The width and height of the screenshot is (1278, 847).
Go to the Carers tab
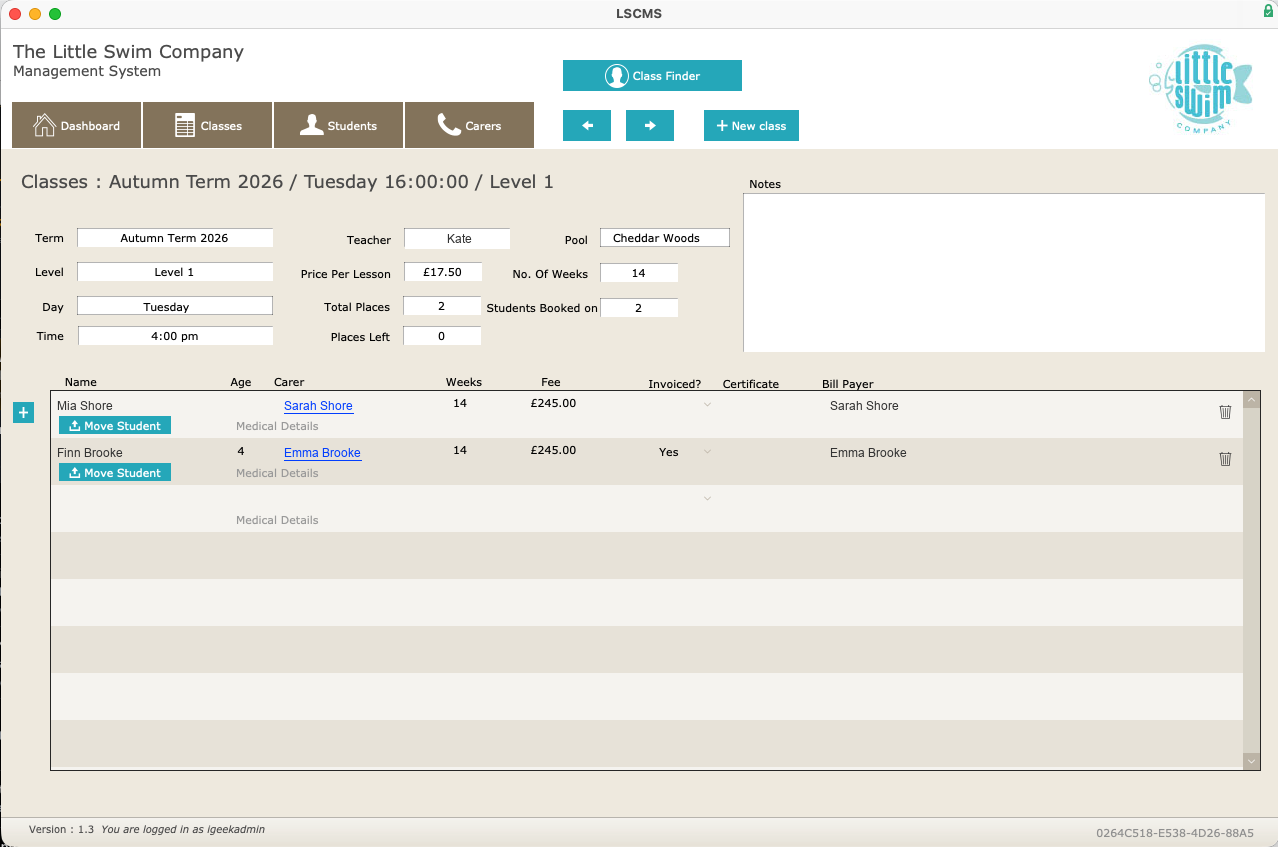click(469, 125)
